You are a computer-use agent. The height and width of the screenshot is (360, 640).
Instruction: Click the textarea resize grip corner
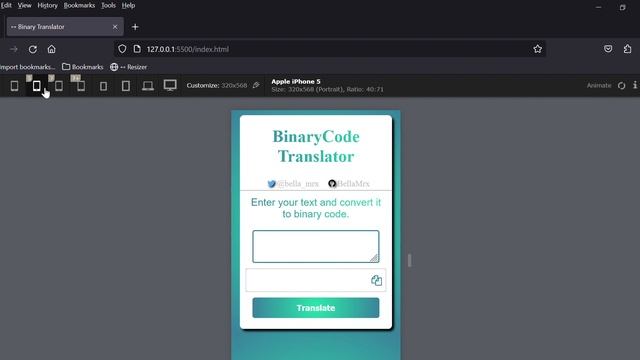click(x=374, y=258)
